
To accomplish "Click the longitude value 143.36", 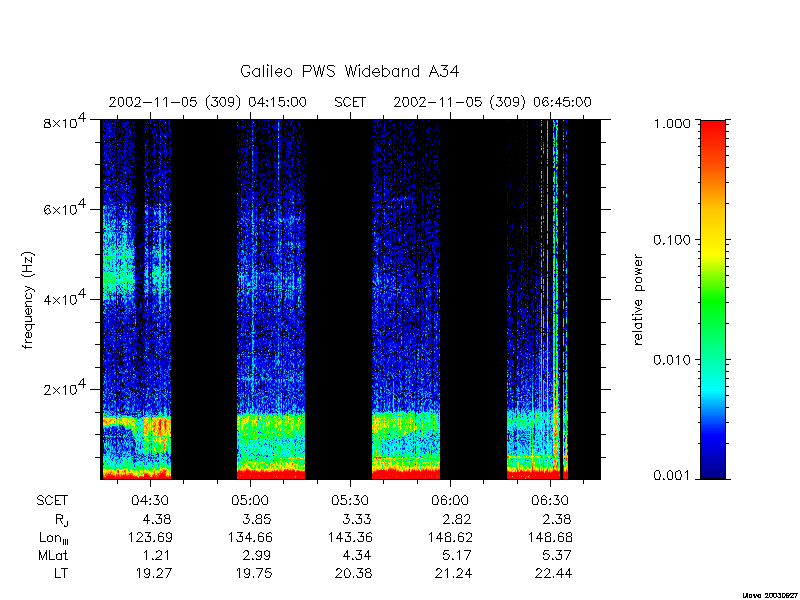I will (350, 537).
